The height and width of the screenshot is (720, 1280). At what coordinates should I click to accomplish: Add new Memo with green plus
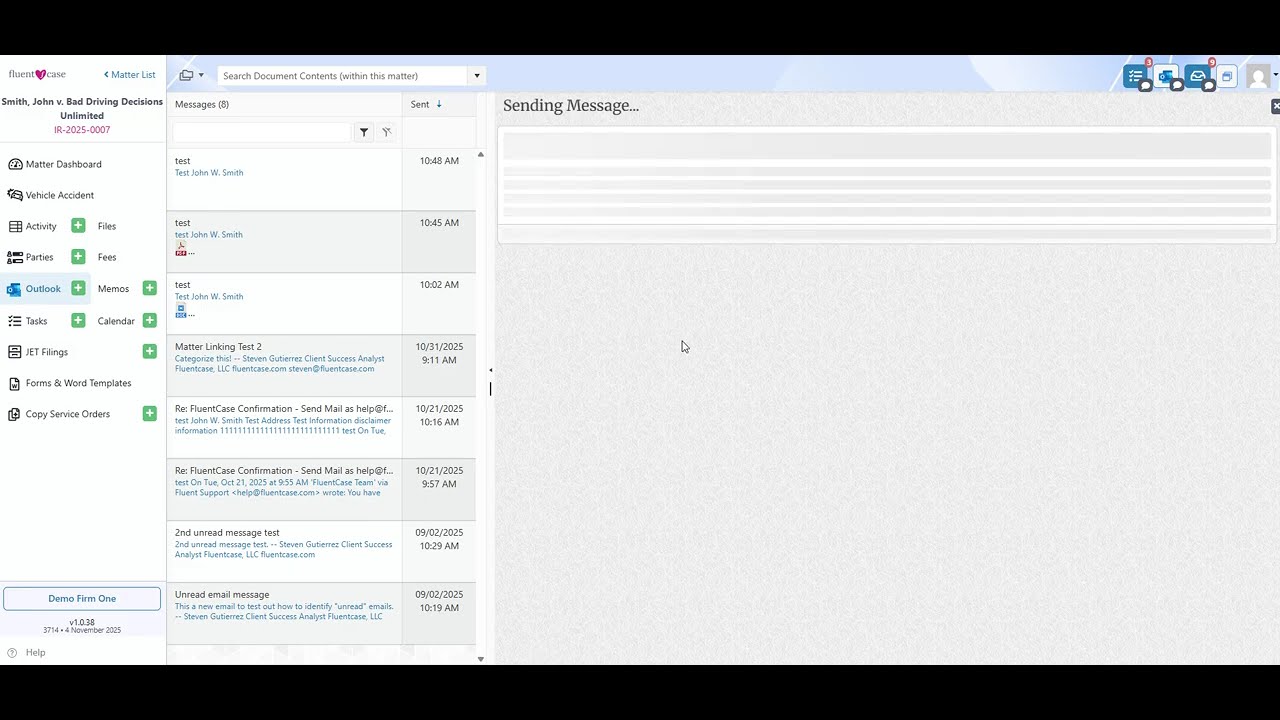click(150, 288)
